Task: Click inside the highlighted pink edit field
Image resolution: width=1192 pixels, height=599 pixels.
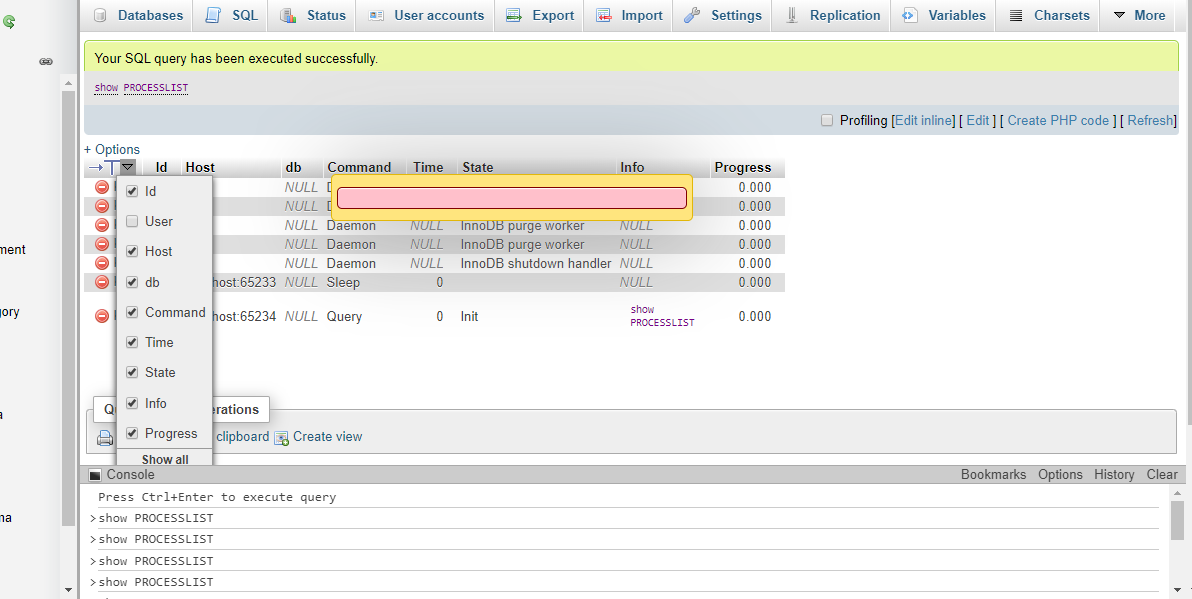Action: (511, 197)
